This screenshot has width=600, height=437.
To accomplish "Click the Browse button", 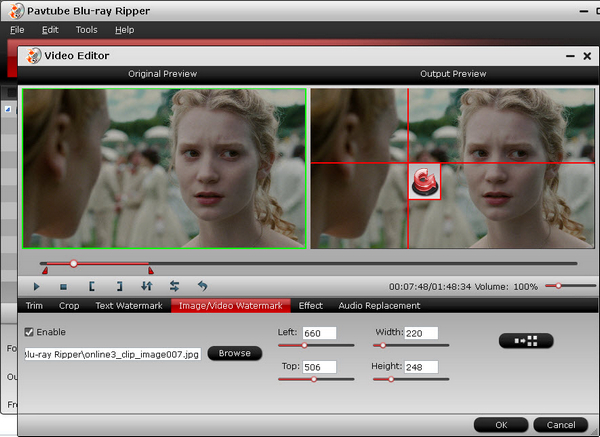I will (x=235, y=353).
